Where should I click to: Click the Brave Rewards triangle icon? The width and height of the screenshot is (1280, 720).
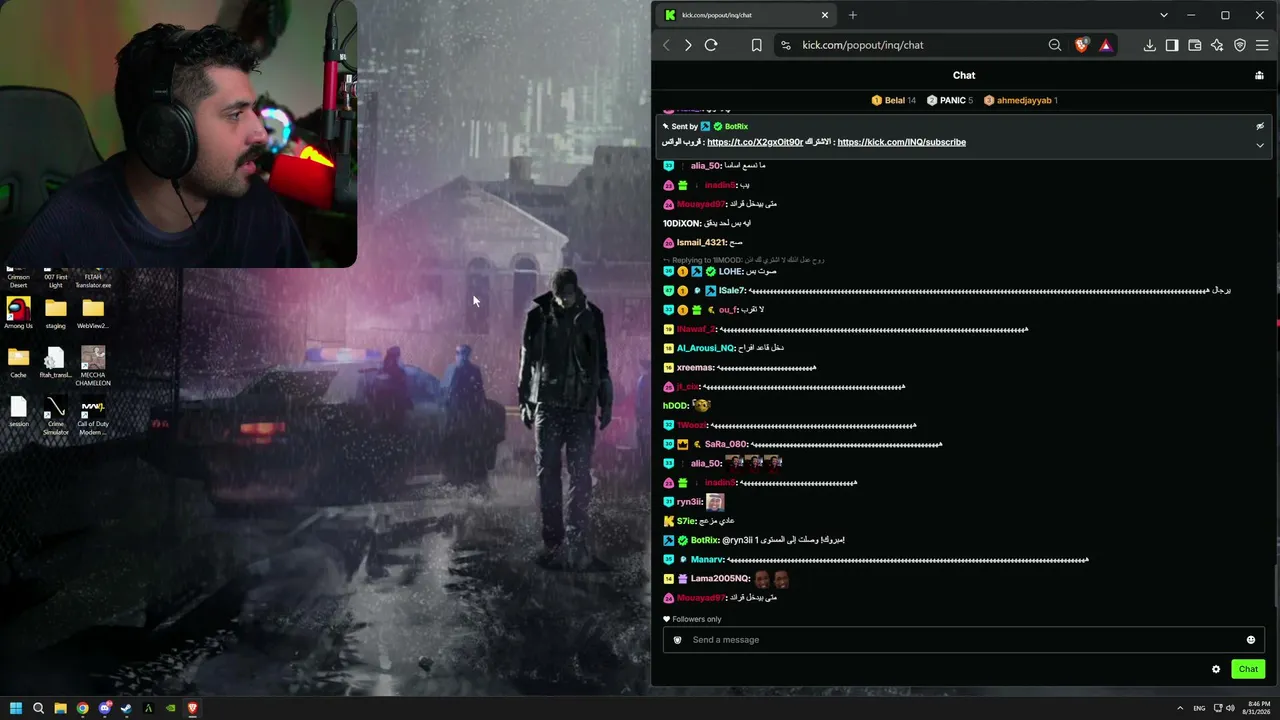click(1105, 45)
